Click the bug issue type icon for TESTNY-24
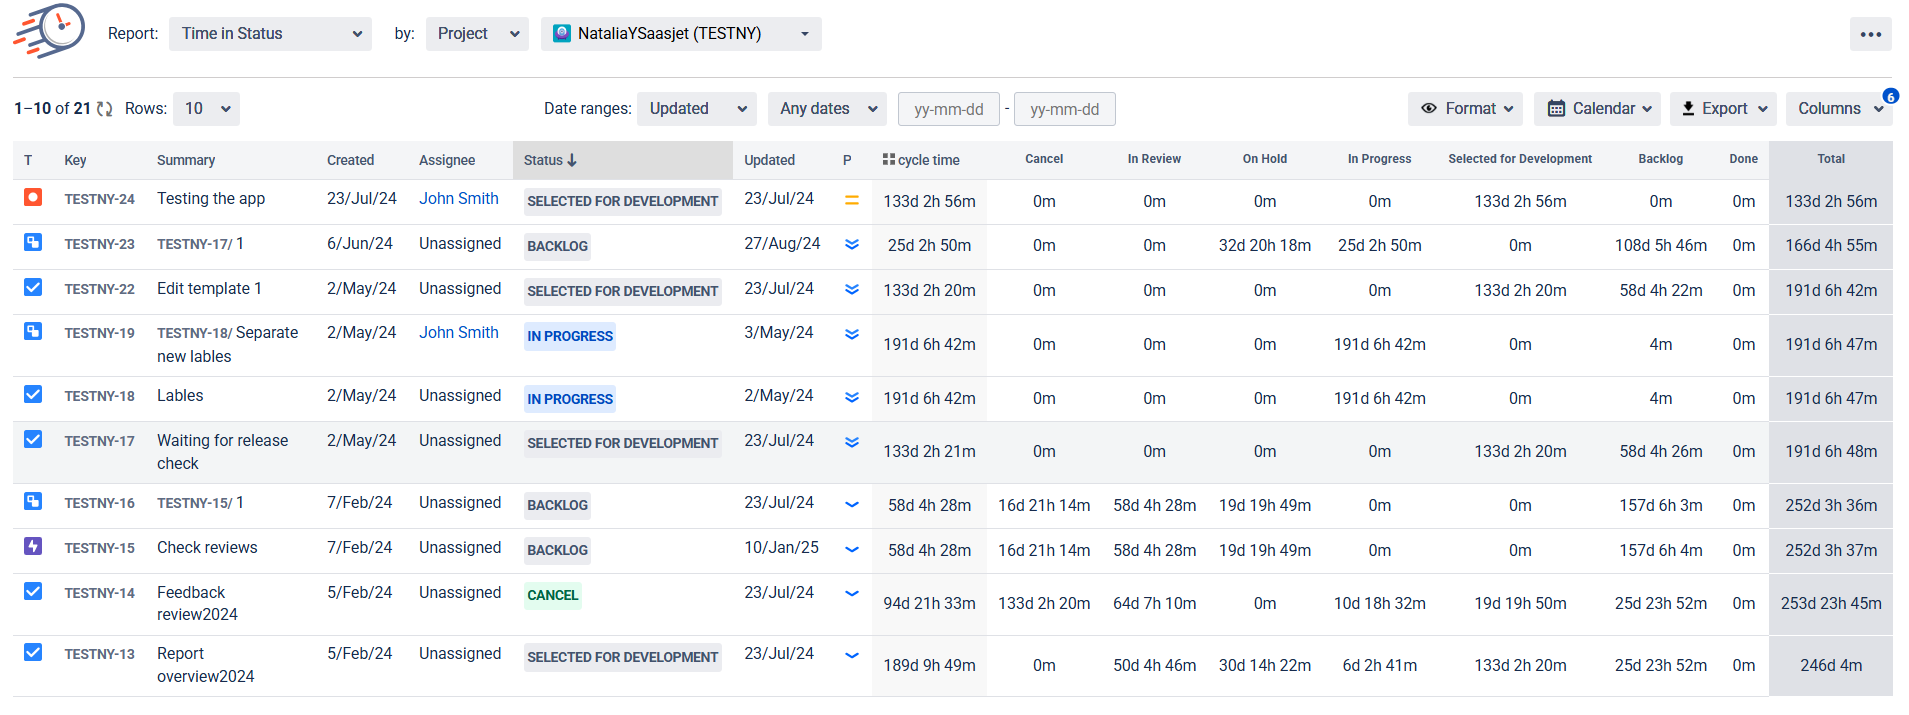 point(33,197)
